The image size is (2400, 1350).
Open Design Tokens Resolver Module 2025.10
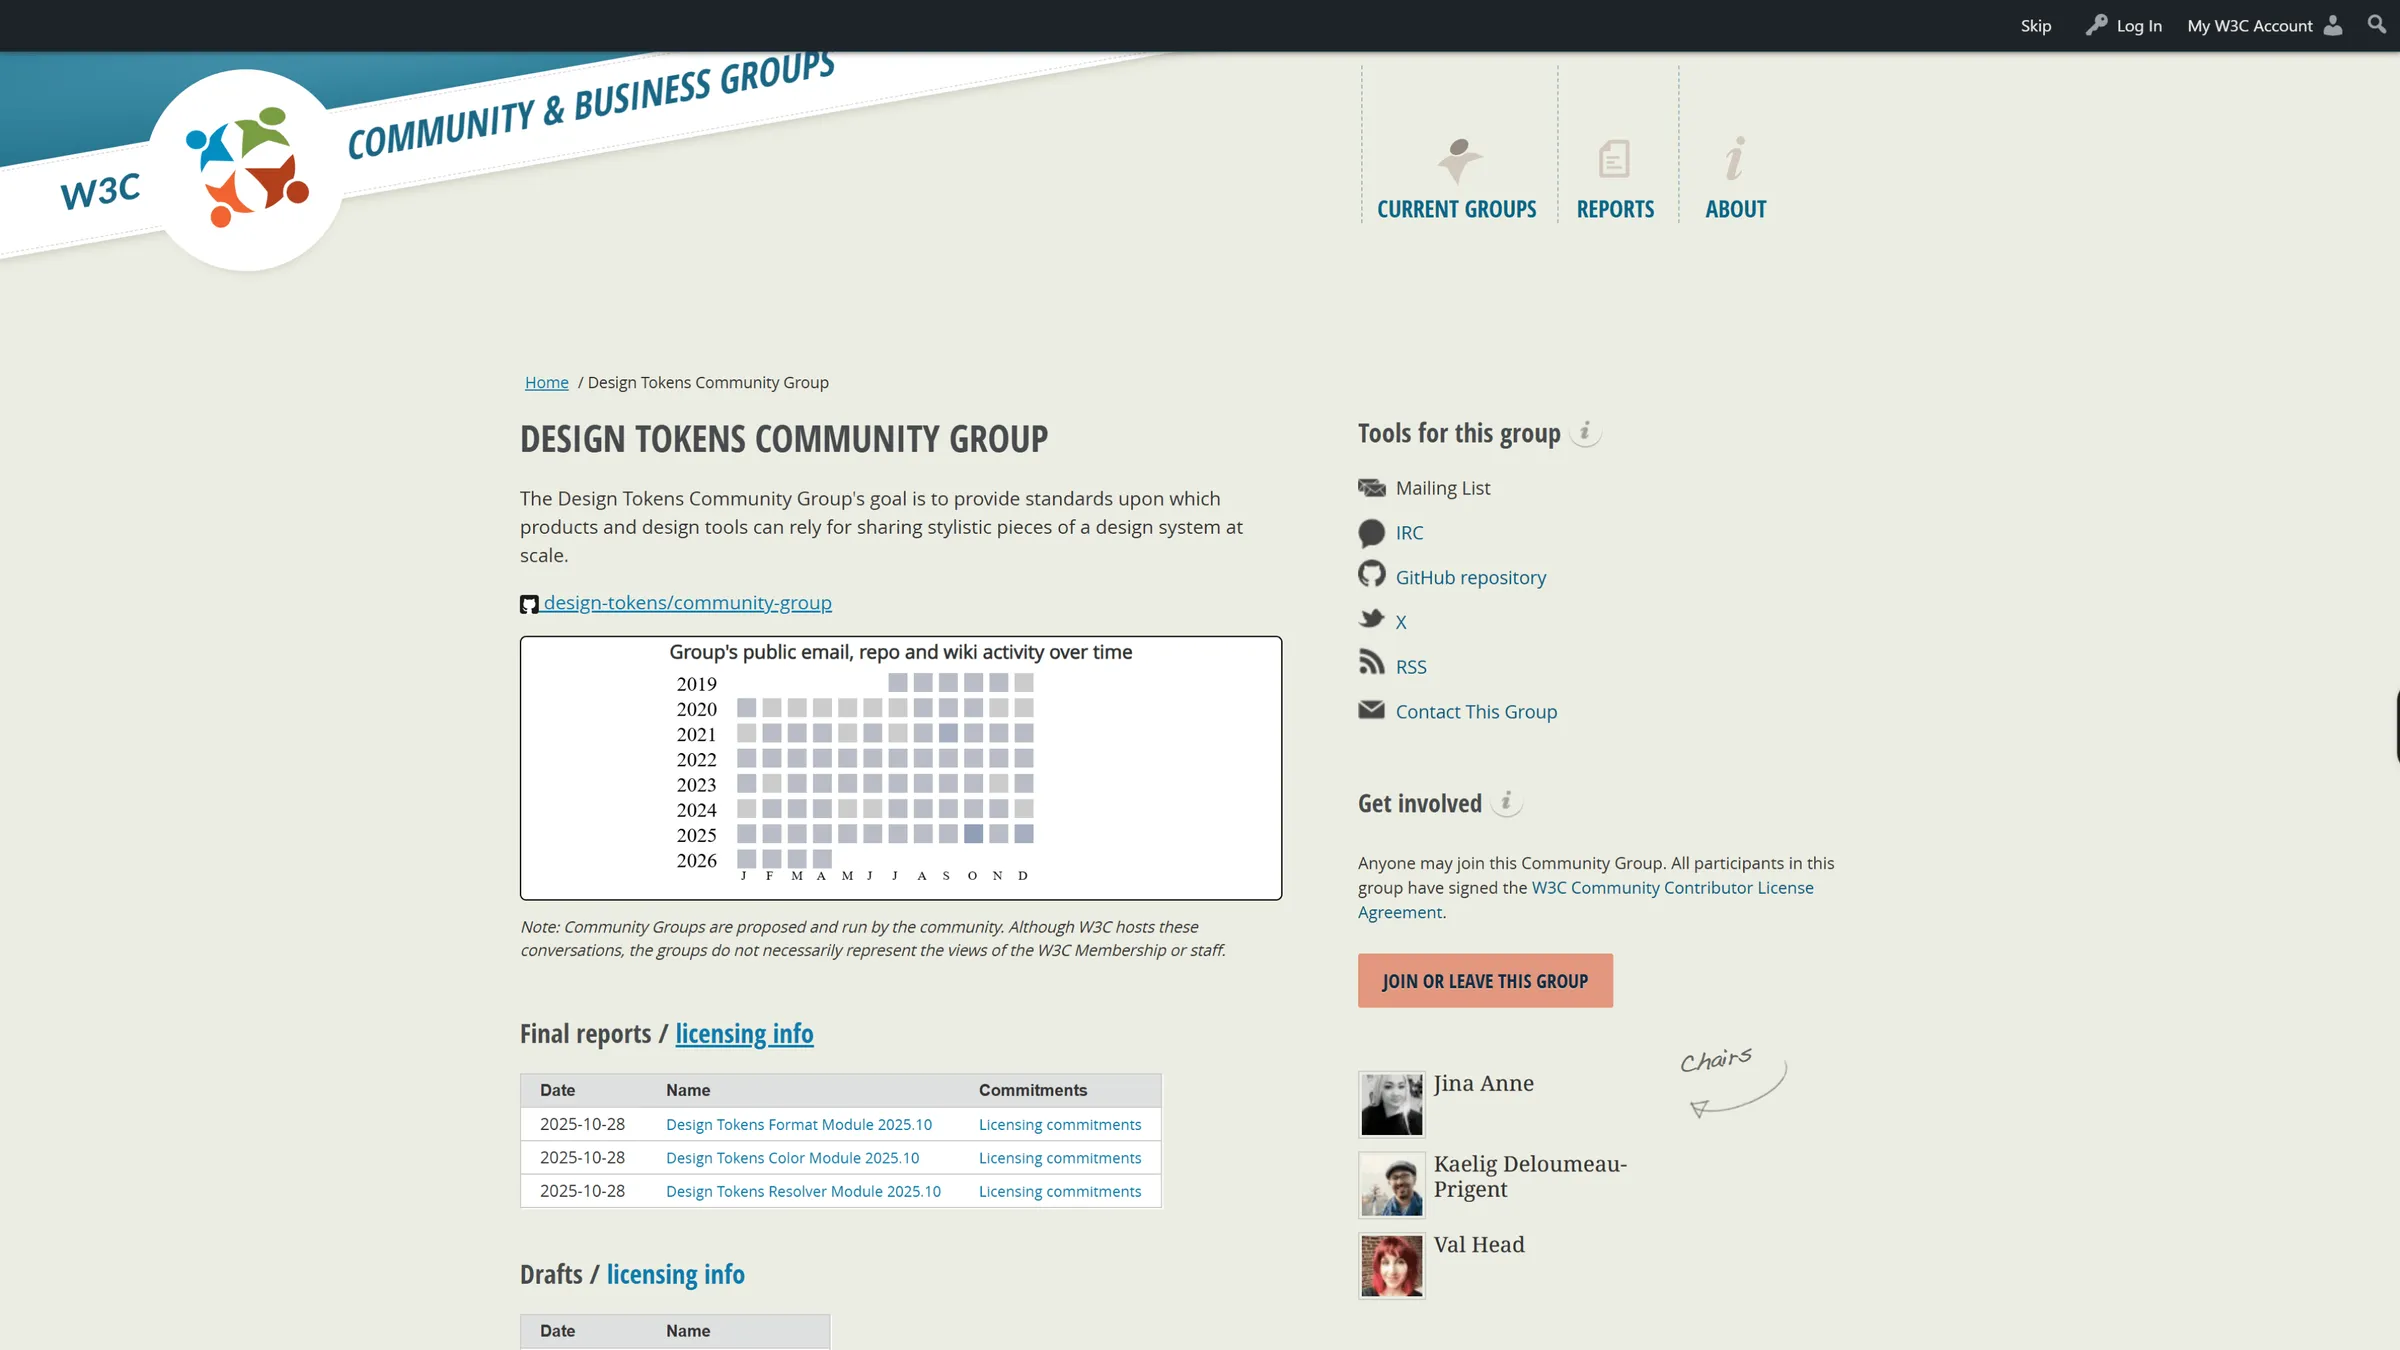(x=803, y=1191)
